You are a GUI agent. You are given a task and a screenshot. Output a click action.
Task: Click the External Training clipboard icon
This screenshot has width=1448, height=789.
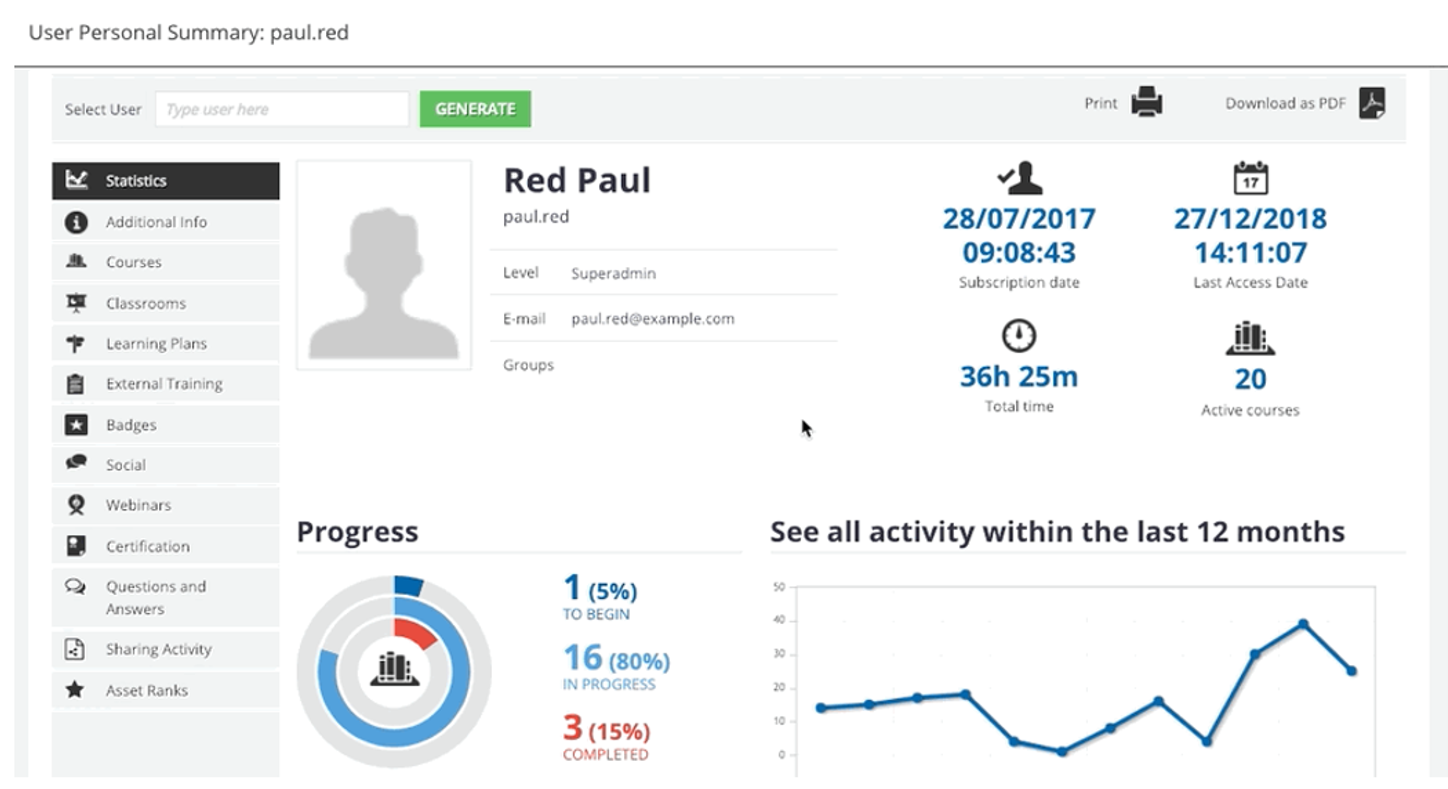(x=75, y=384)
